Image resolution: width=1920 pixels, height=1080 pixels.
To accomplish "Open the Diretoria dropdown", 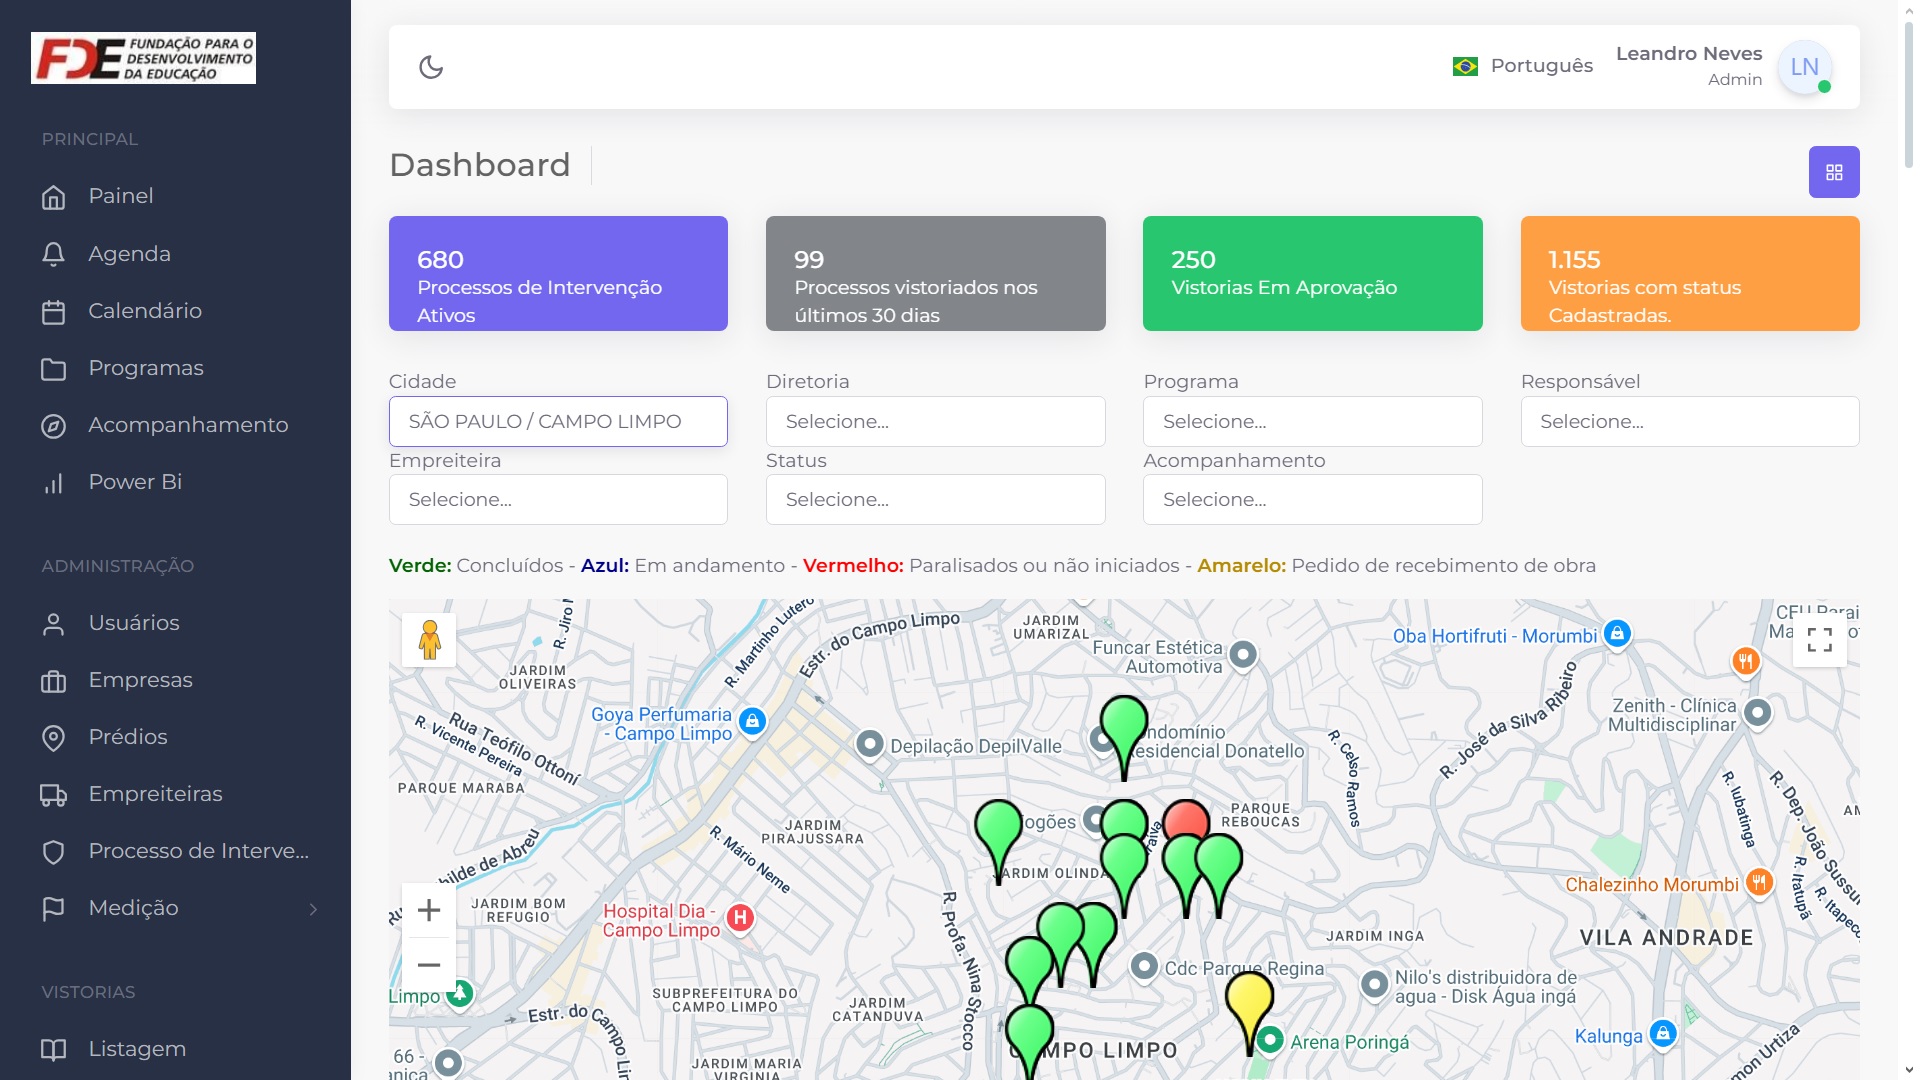I will 935,422.
